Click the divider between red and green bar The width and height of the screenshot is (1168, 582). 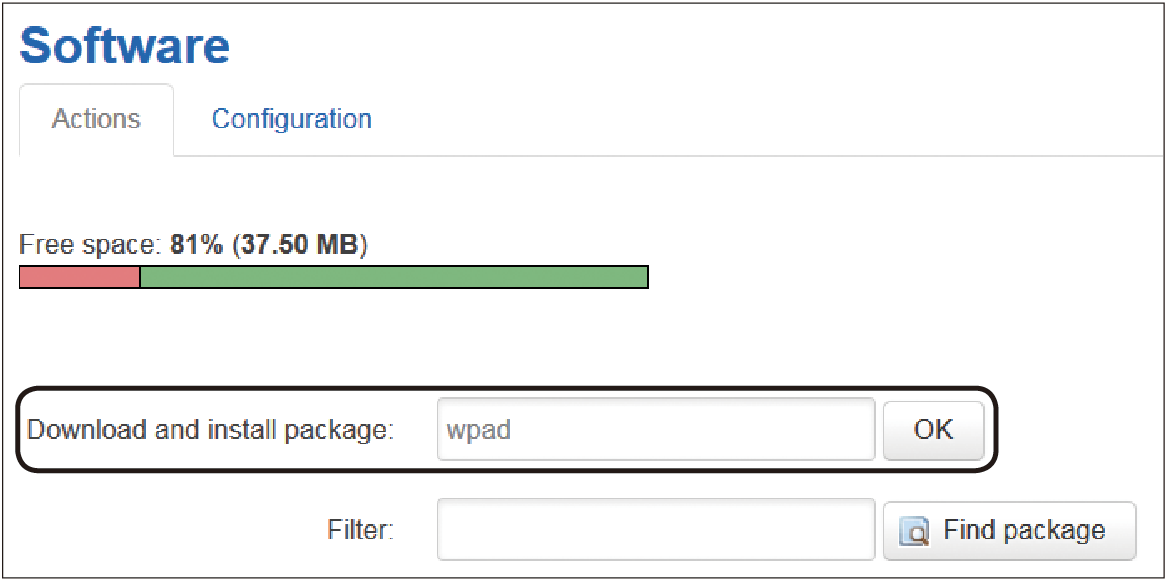coord(140,276)
